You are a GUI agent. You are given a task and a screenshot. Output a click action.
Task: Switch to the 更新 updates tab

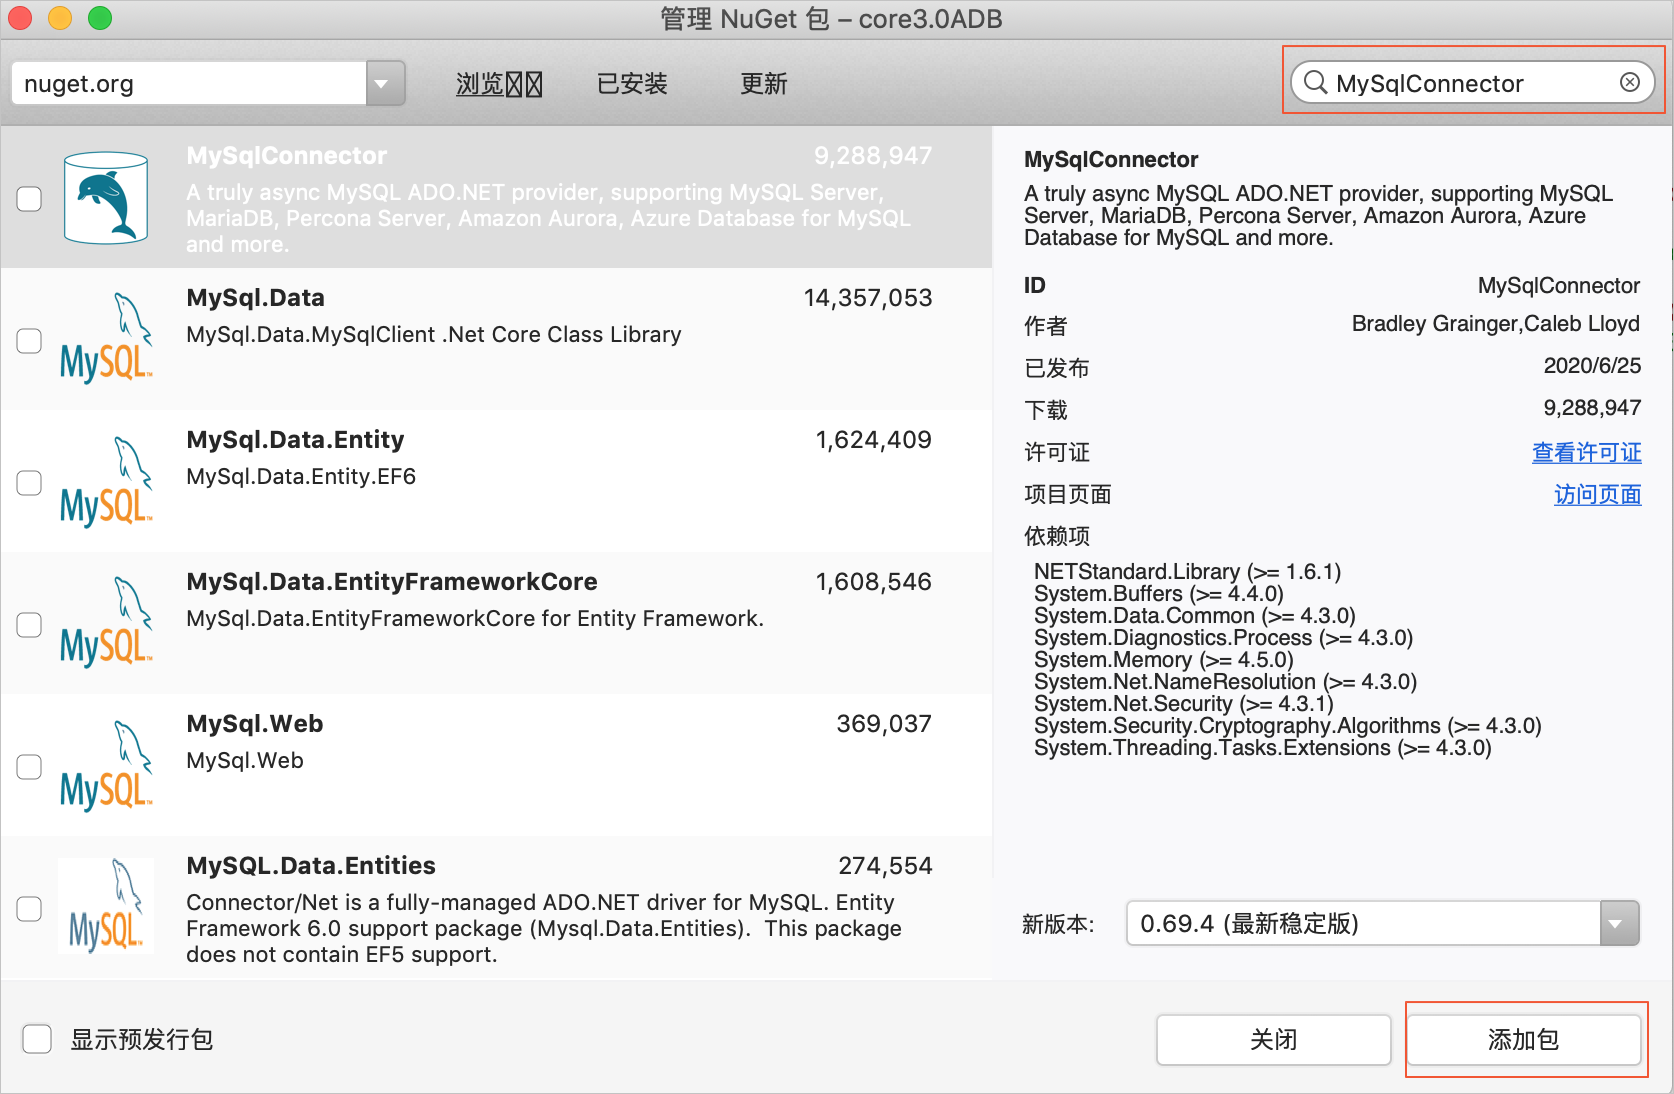pos(764,84)
